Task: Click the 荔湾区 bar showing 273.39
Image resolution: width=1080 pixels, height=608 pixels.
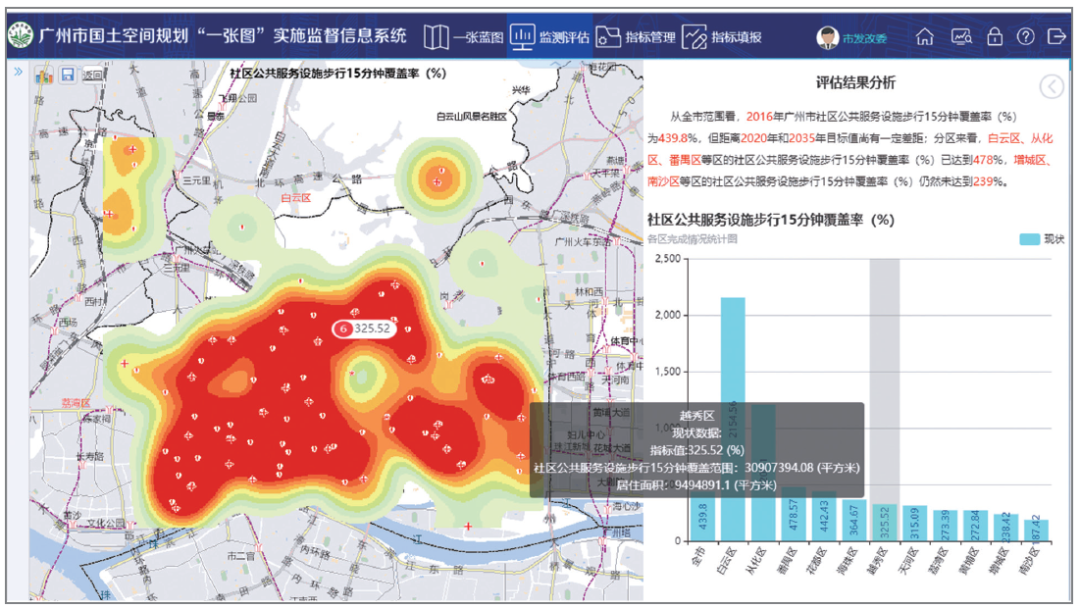Action: [x=945, y=525]
